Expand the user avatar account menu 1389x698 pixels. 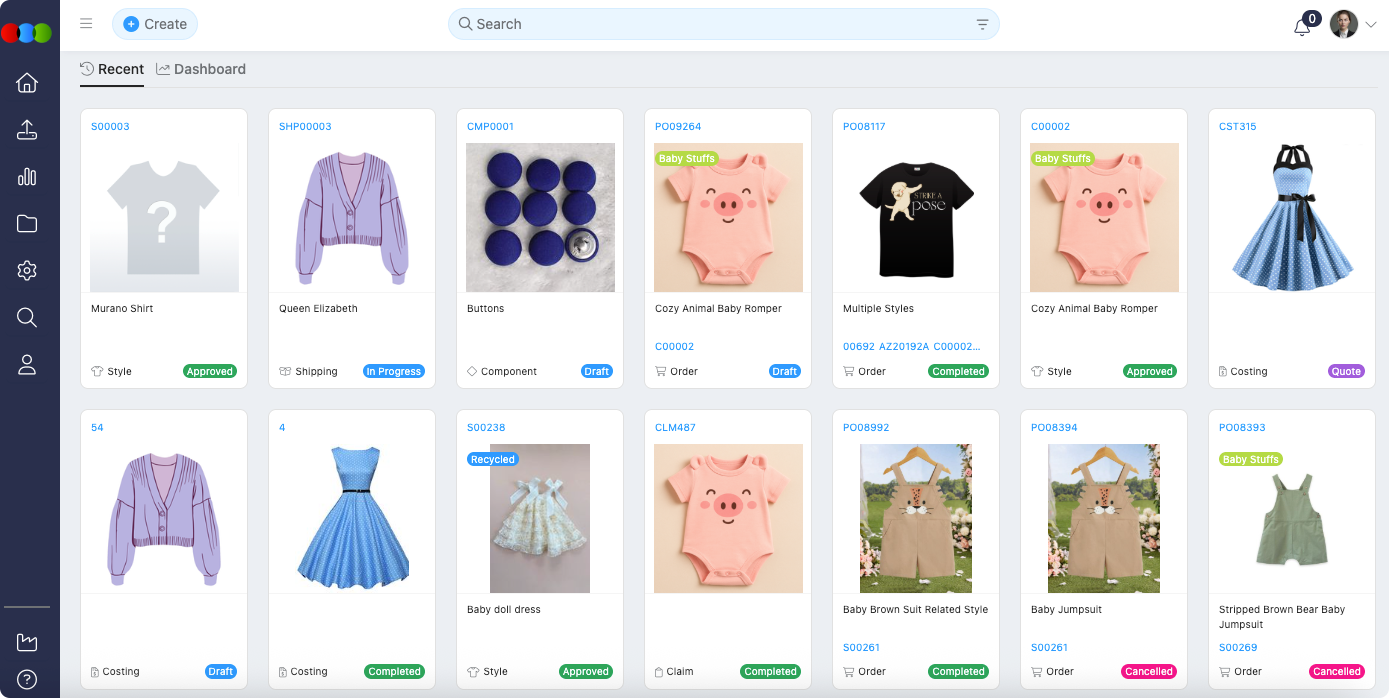pyautogui.click(x=1353, y=25)
